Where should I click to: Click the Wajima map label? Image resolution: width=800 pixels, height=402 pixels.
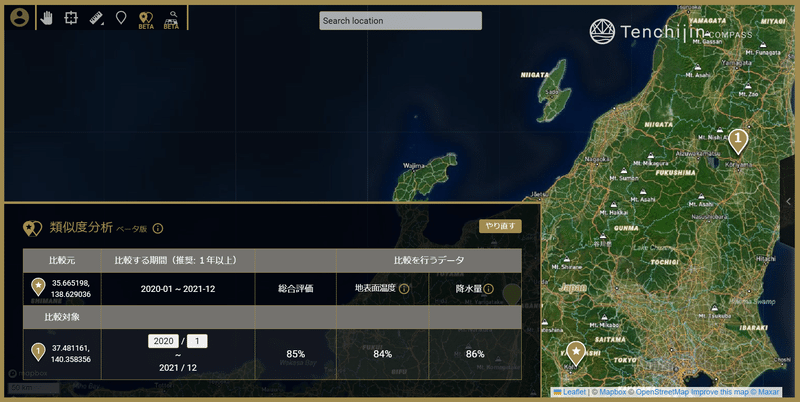click(x=413, y=166)
